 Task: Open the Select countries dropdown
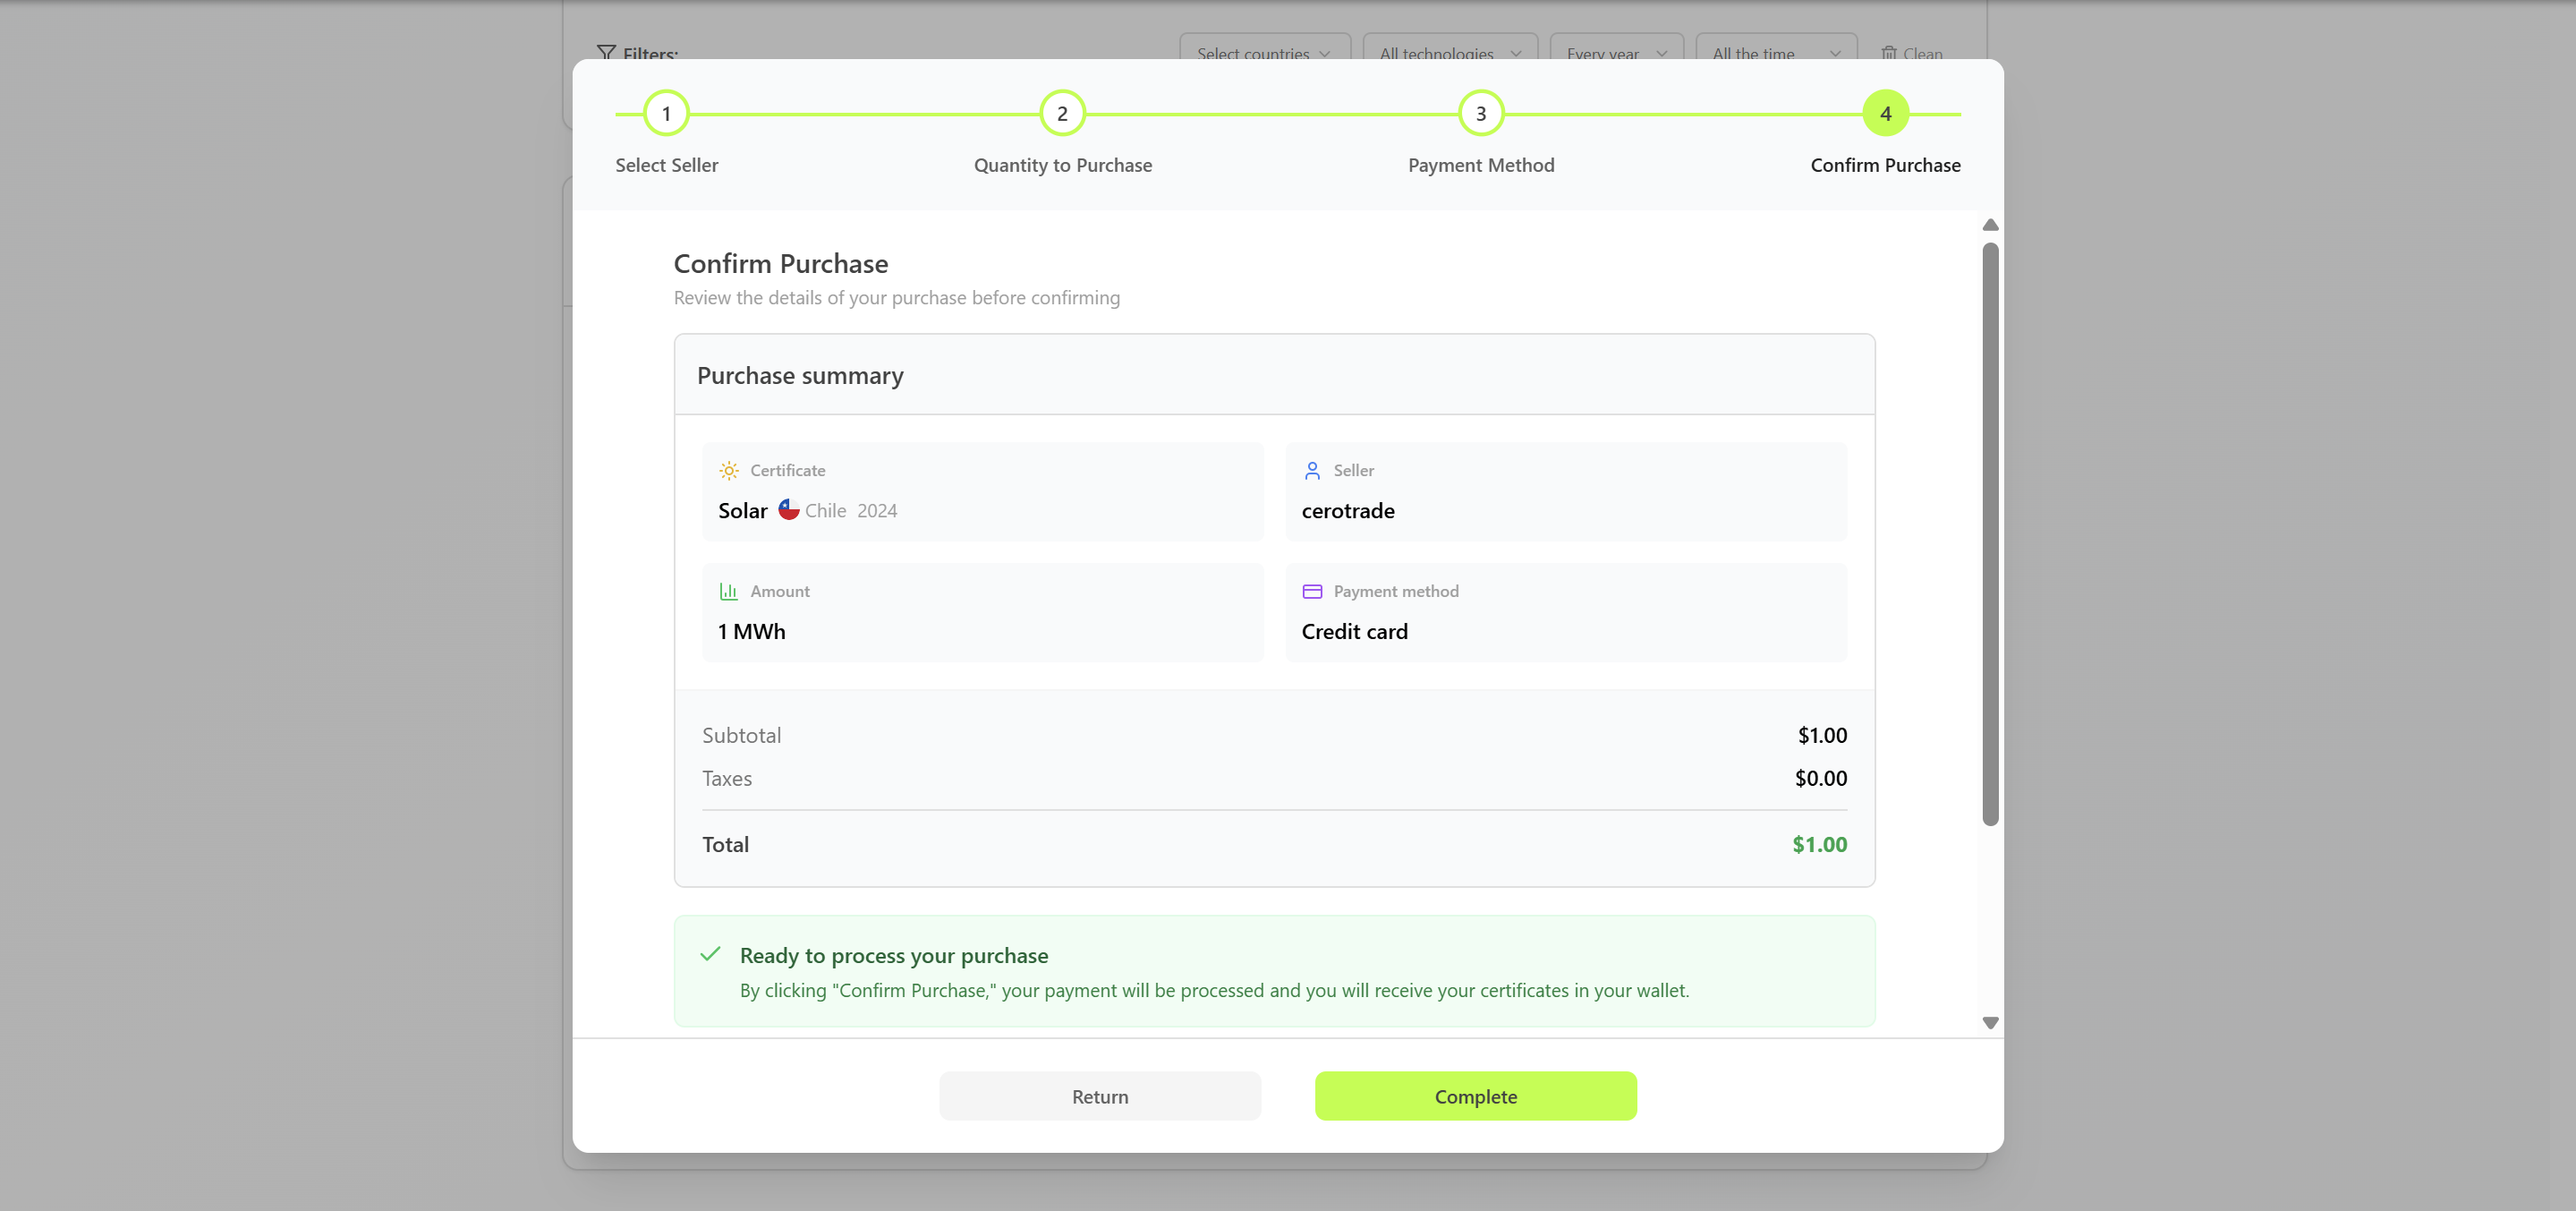(x=1263, y=54)
